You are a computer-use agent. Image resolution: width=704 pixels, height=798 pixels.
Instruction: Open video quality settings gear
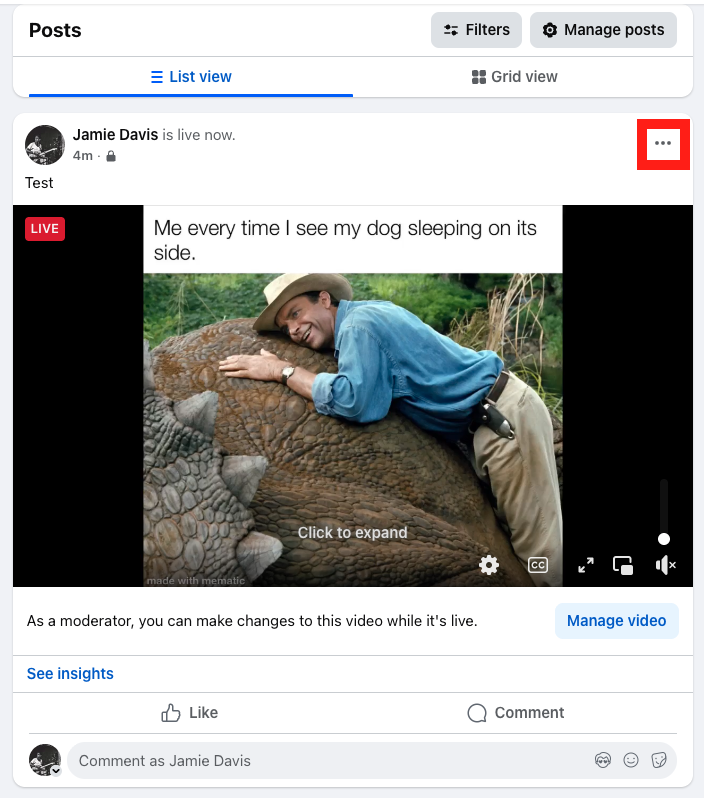point(489,565)
